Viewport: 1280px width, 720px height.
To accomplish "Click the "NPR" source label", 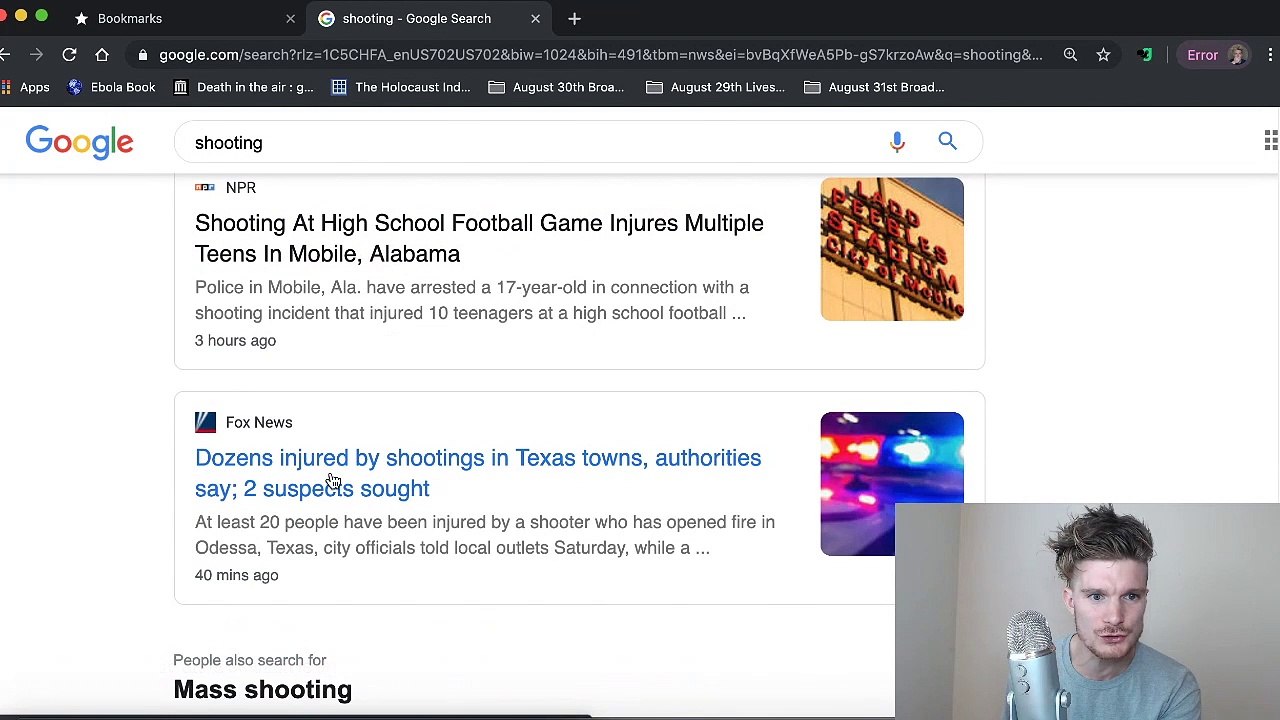I will (x=241, y=187).
